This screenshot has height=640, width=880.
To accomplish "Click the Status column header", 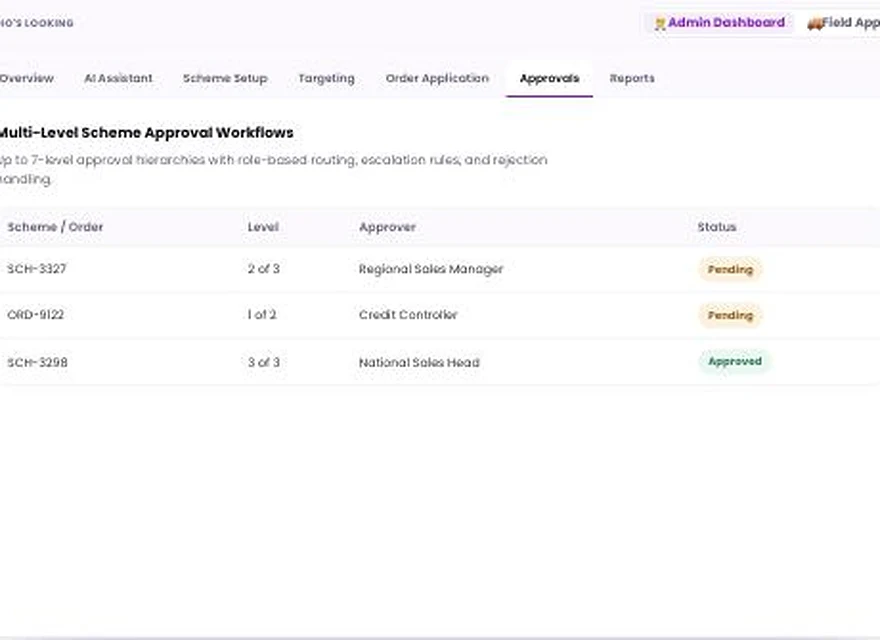I will 717,227.
